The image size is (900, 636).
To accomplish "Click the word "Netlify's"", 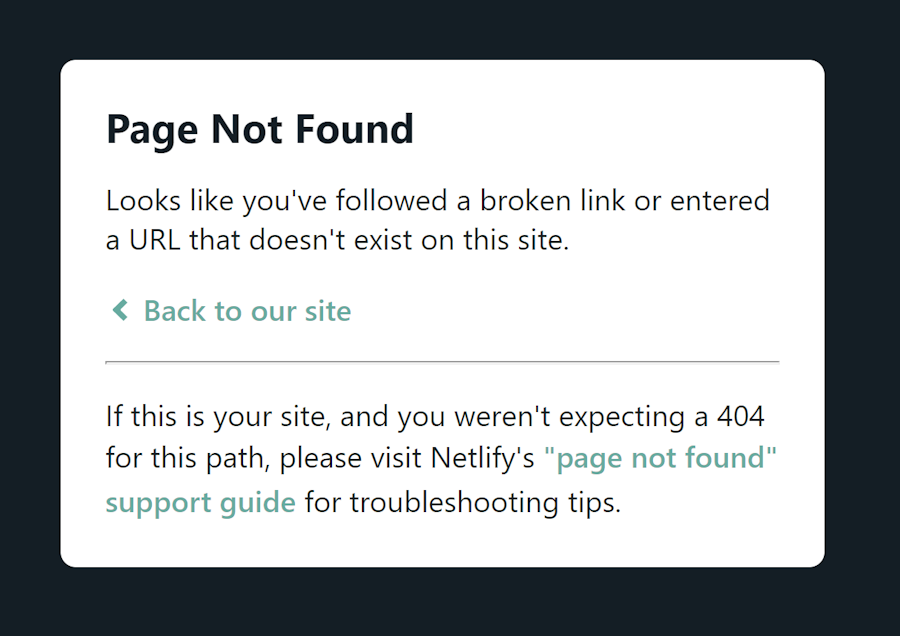I will 483,458.
